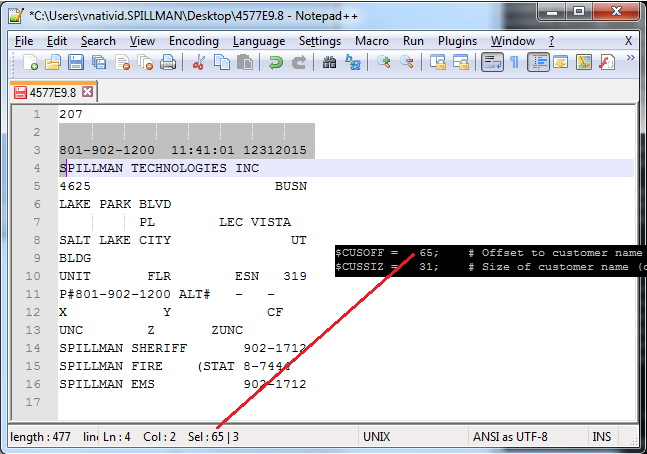
Task: Expand the toolbar overflow chevron
Action: click(630, 58)
